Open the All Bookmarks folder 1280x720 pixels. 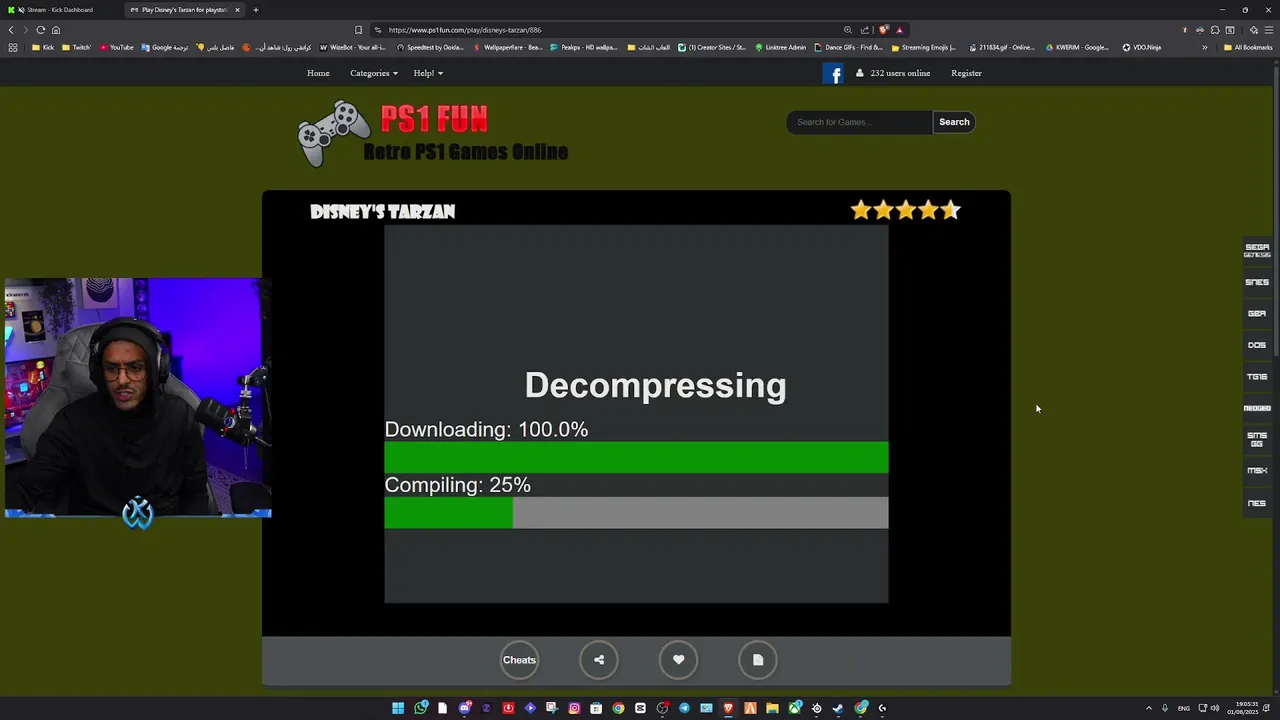[1248, 47]
